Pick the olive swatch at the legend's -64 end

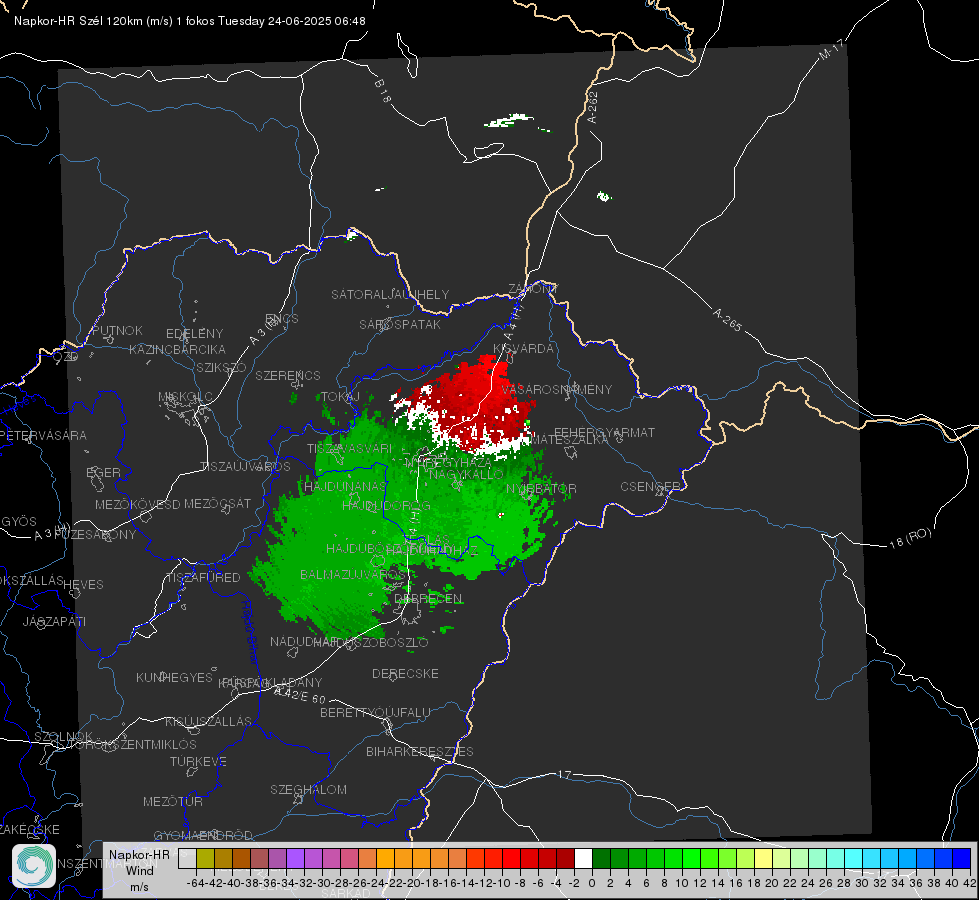click(x=205, y=858)
